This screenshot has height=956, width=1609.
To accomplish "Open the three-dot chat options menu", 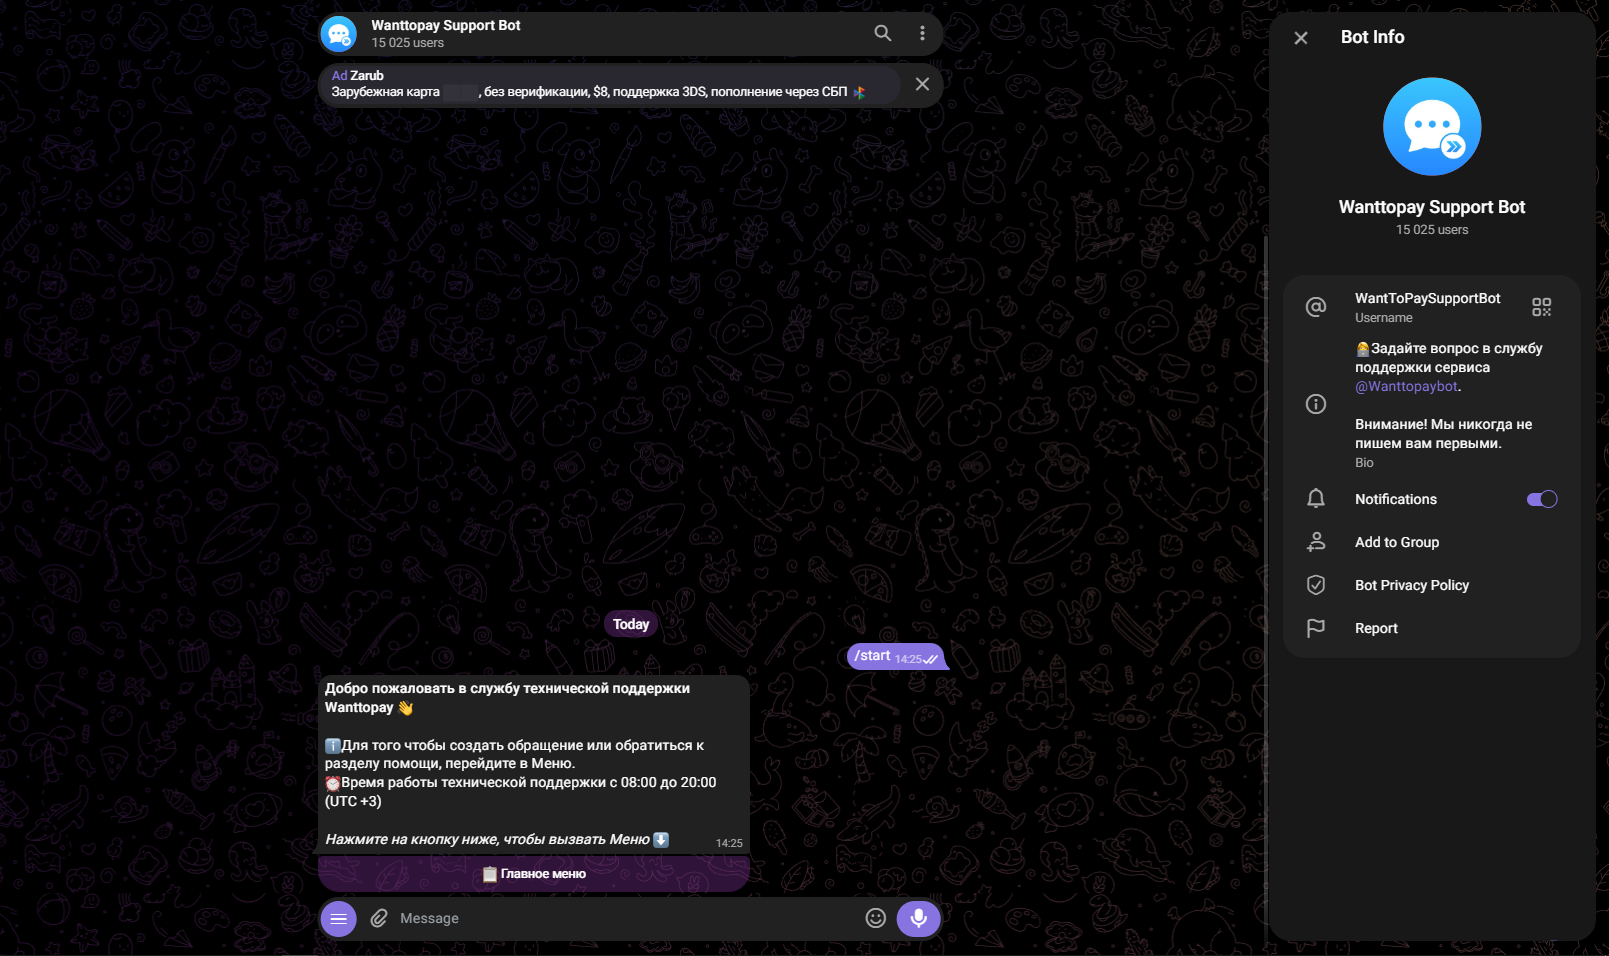I will [922, 33].
